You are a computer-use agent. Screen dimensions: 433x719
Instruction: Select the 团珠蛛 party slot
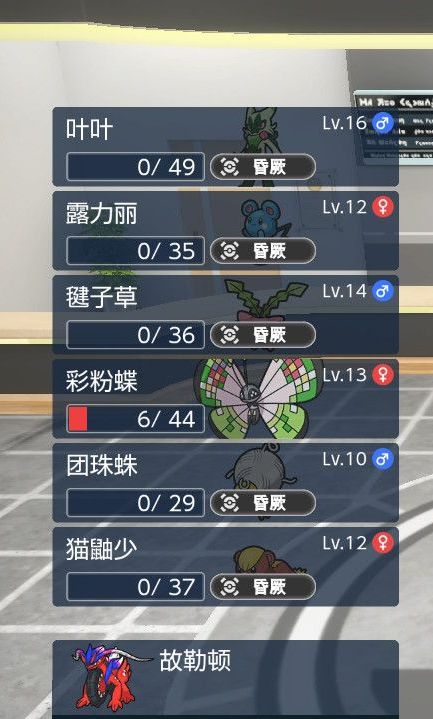(x=226, y=483)
